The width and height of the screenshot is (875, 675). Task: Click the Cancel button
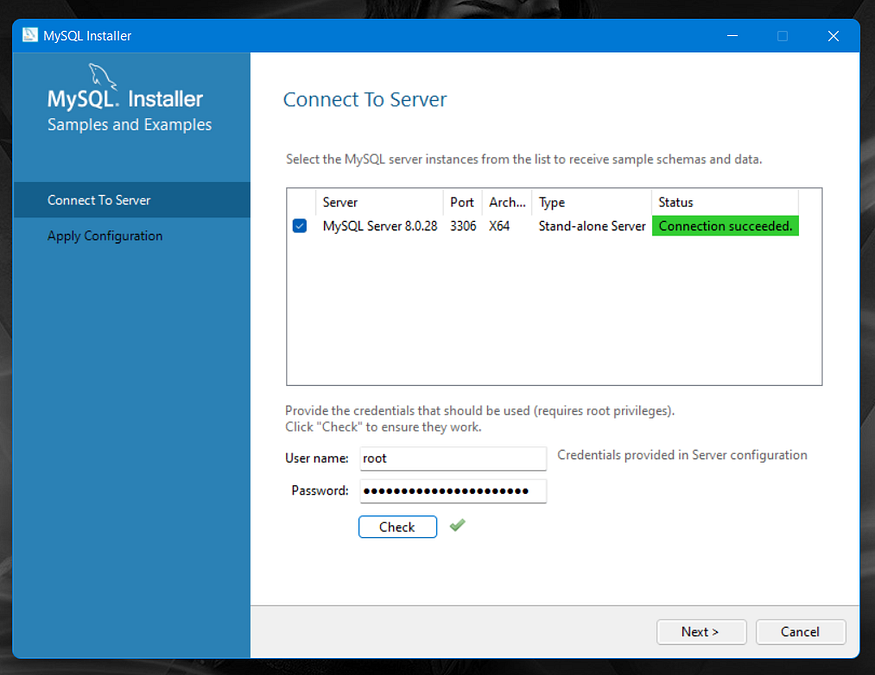tap(800, 631)
